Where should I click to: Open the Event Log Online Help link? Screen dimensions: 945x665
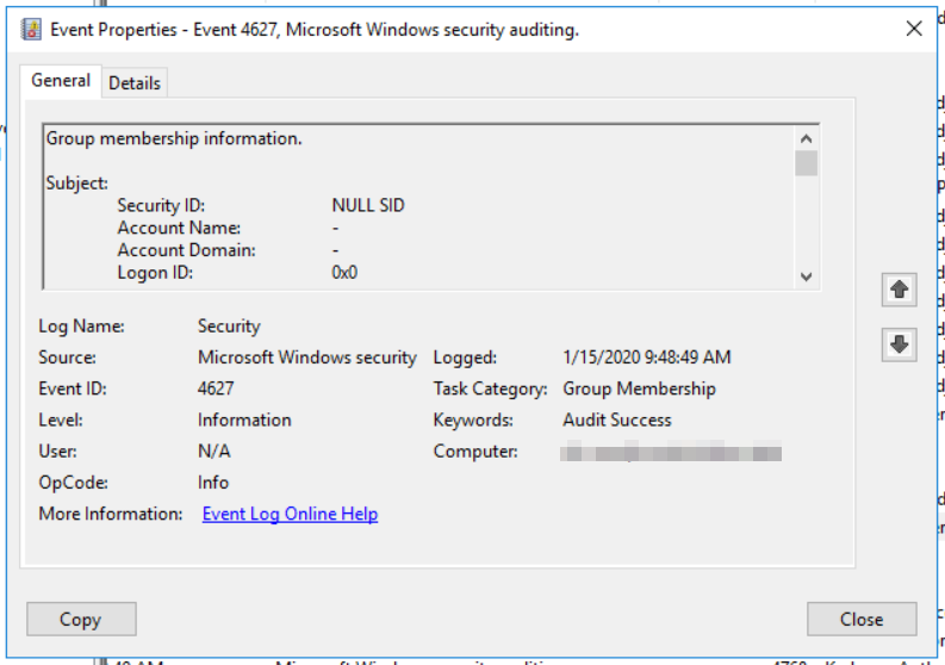290,514
